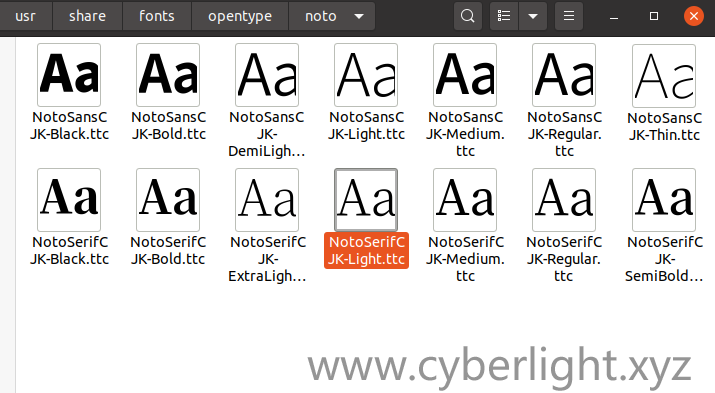This screenshot has width=715, height=393.
Task: Open the hamburger main menu
Action: pyautogui.click(x=569, y=16)
